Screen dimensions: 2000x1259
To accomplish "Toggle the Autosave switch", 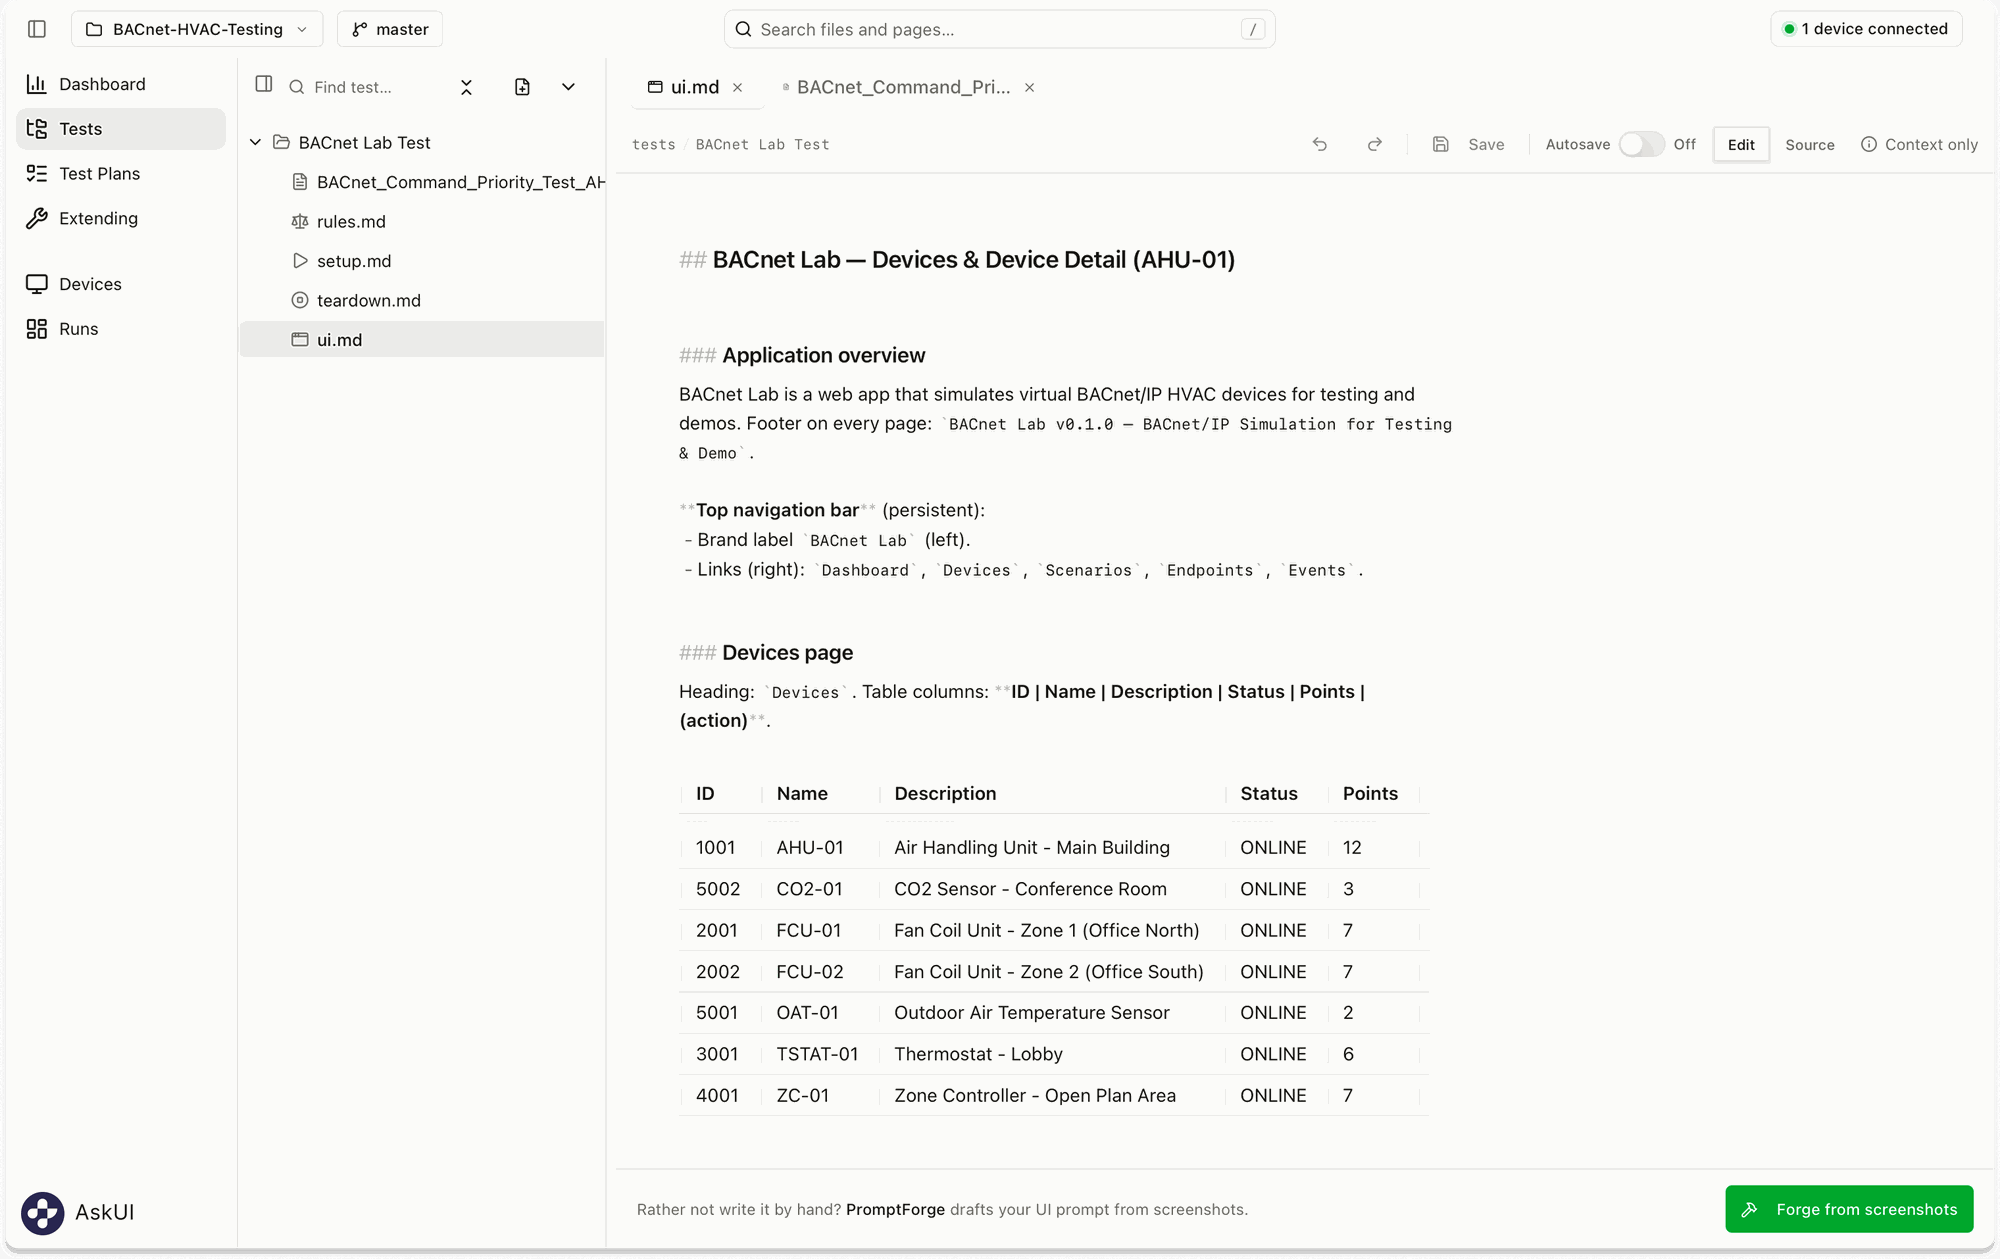I will (x=1641, y=144).
